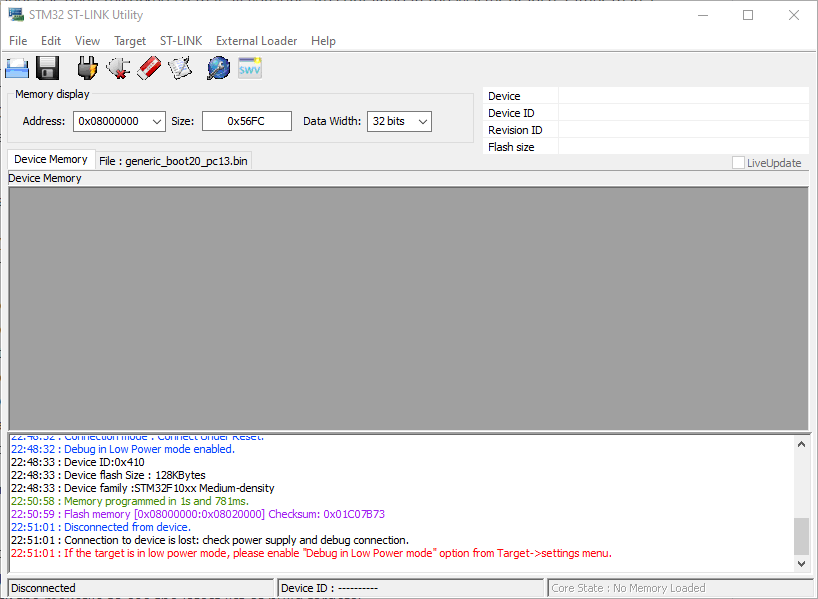Screen dimensions: 818x599
Task: Click log line 'Device family :STM32F10xx Medium-density'
Action: [142, 488]
